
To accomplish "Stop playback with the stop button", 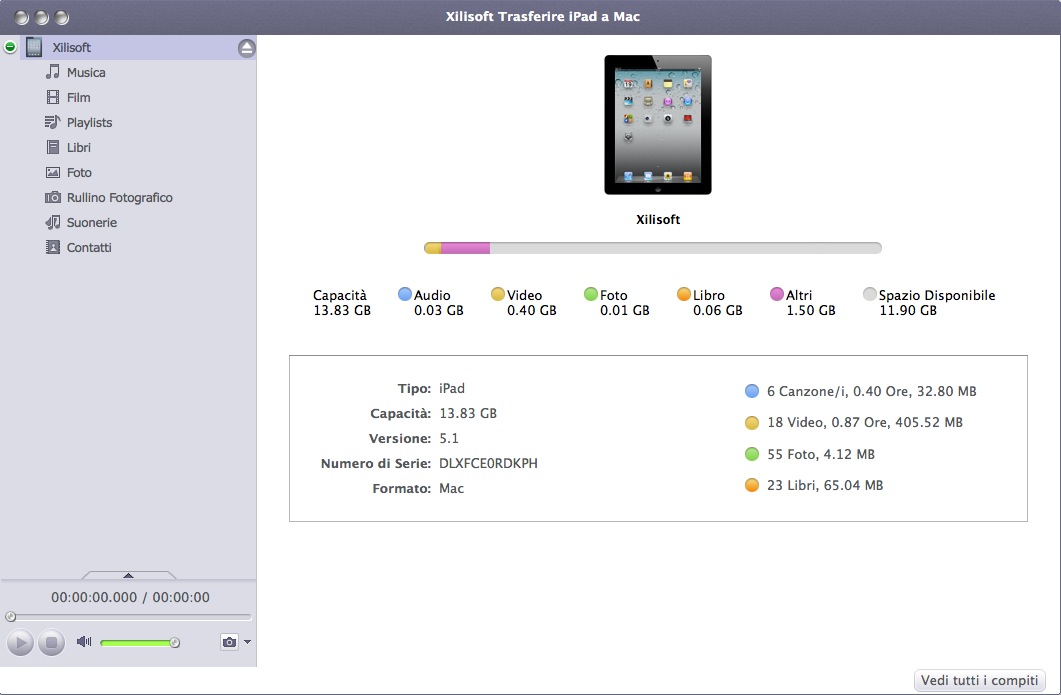I will click(x=50, y=642).
